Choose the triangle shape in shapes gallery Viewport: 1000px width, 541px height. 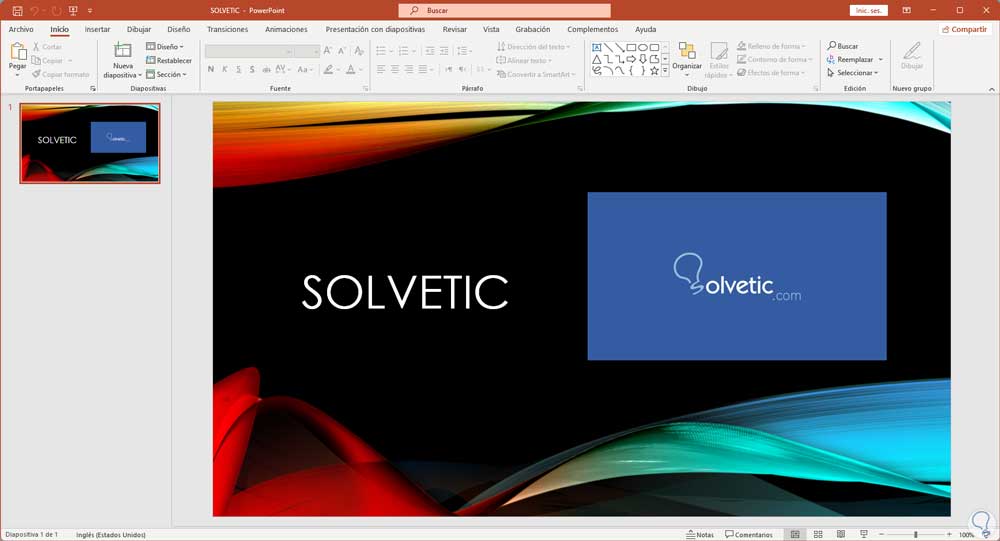tap(596, 59)
